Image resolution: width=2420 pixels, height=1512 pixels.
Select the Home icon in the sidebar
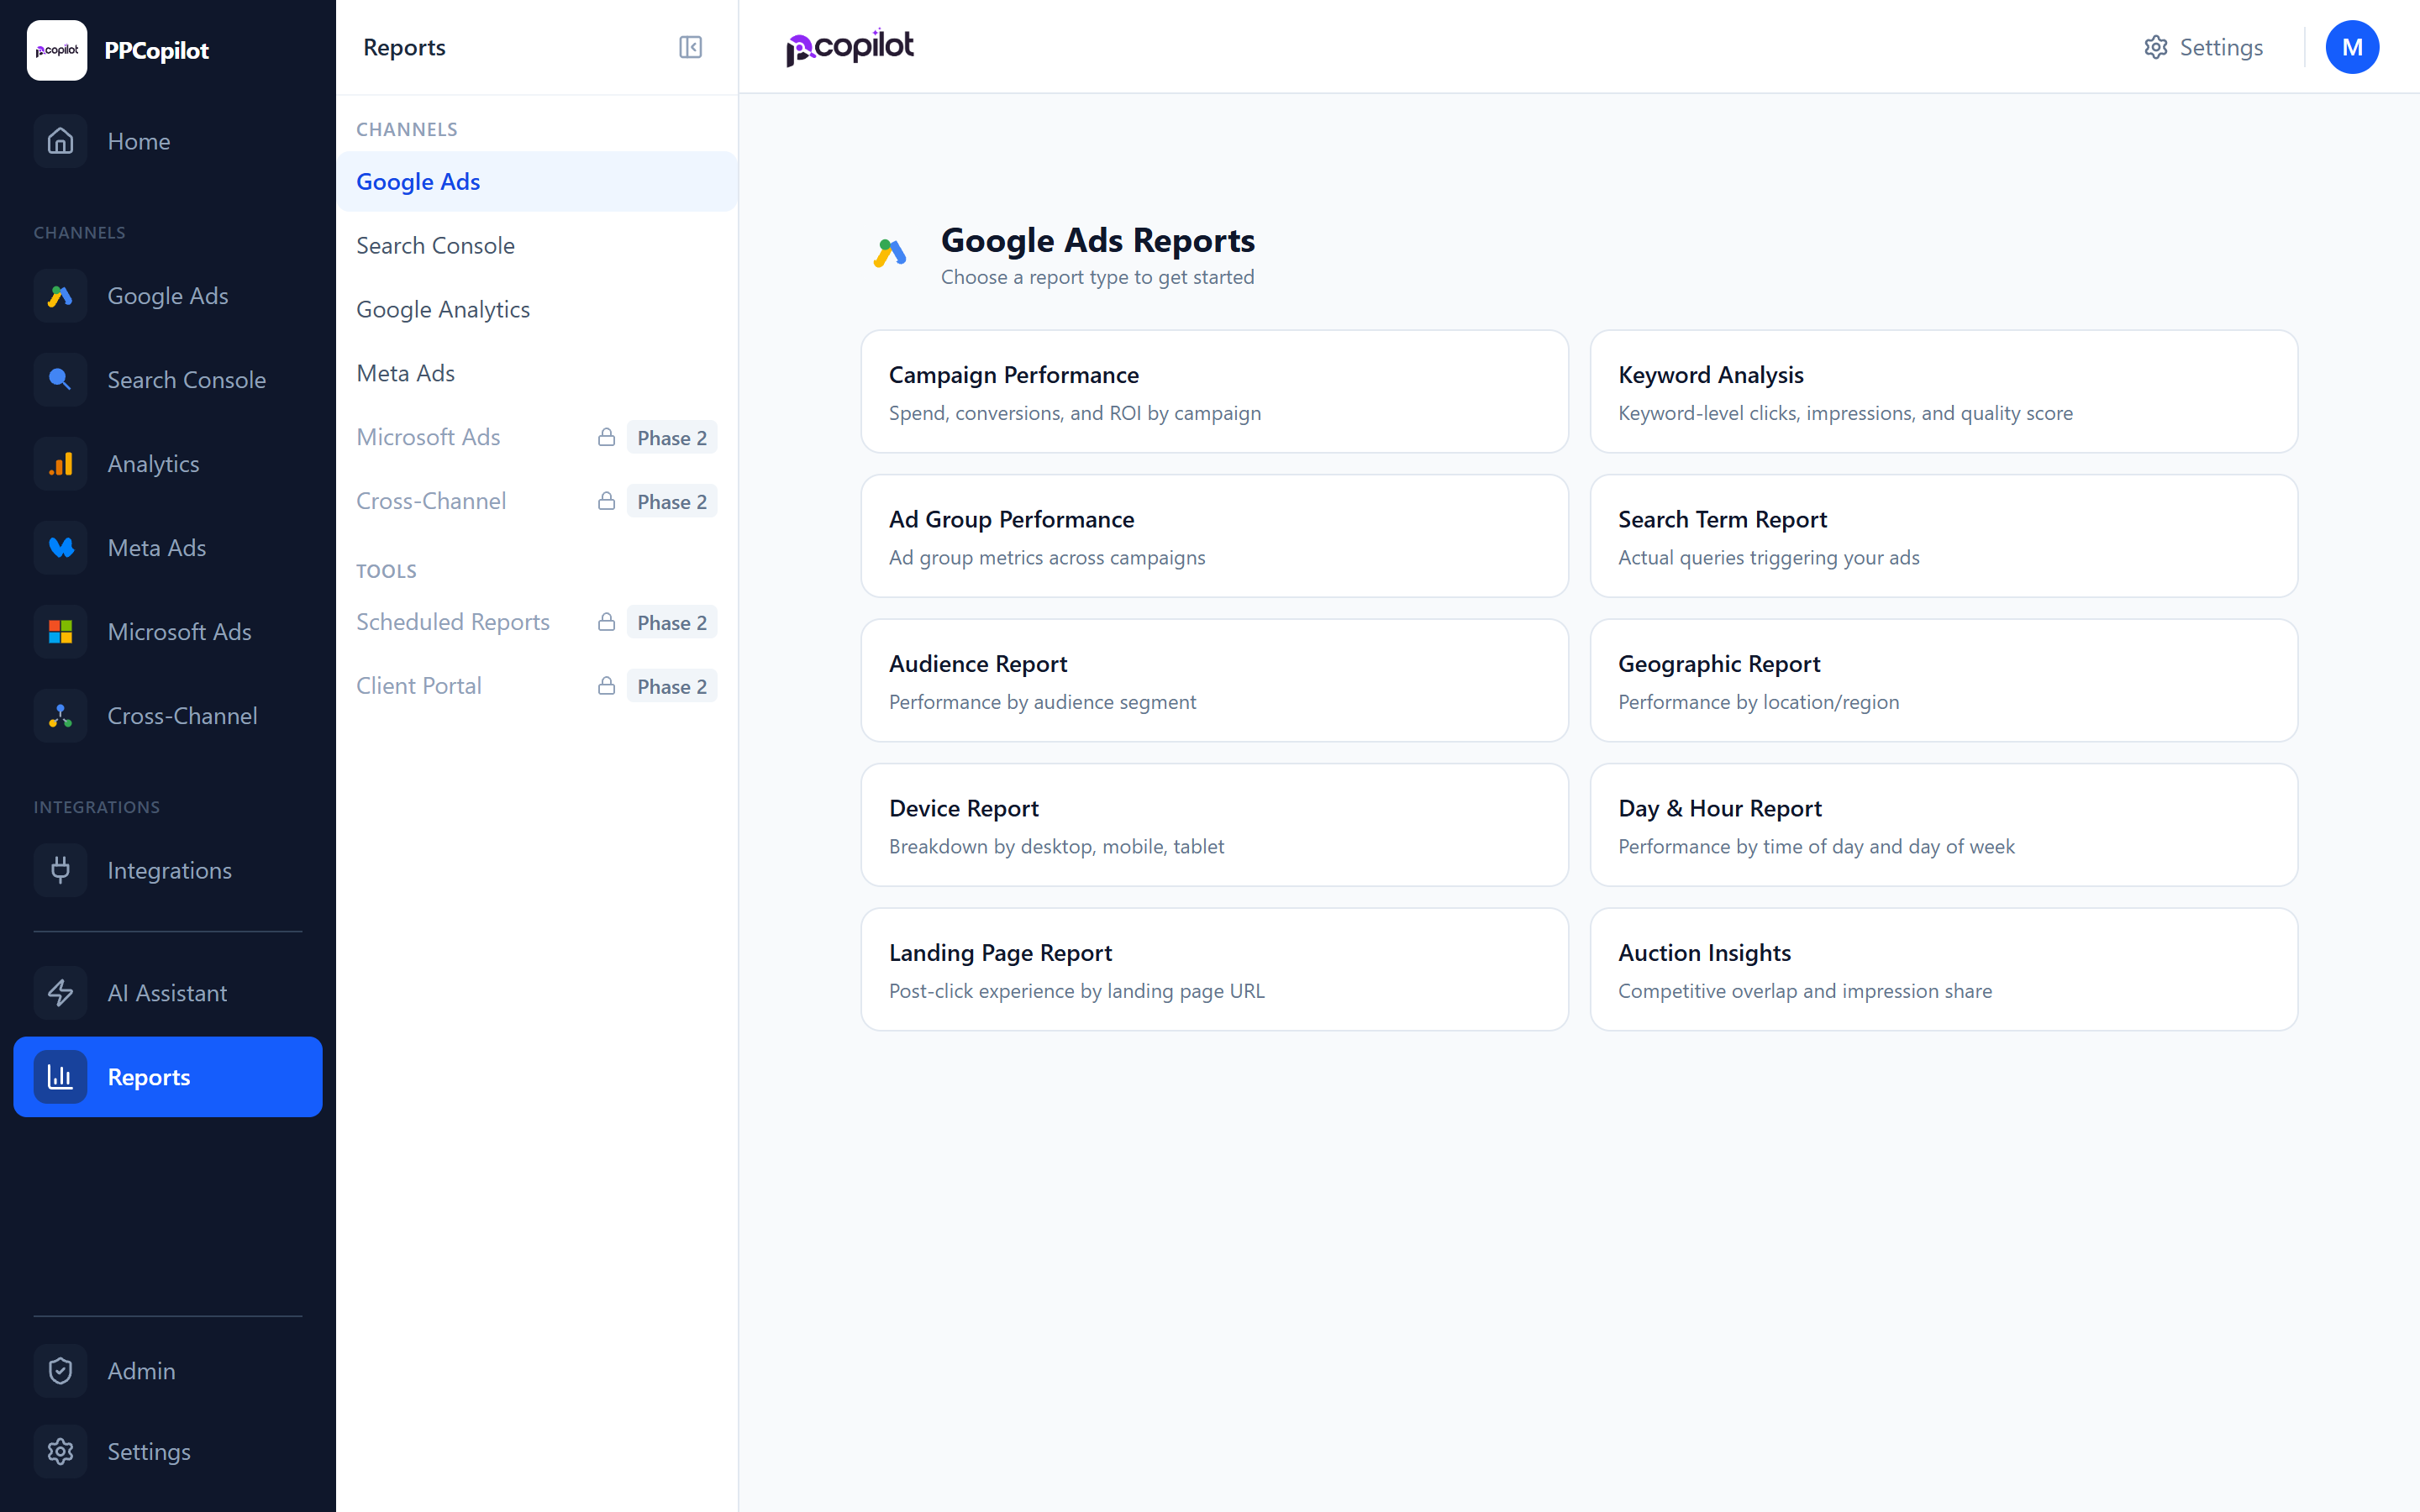tap(60, 141)
